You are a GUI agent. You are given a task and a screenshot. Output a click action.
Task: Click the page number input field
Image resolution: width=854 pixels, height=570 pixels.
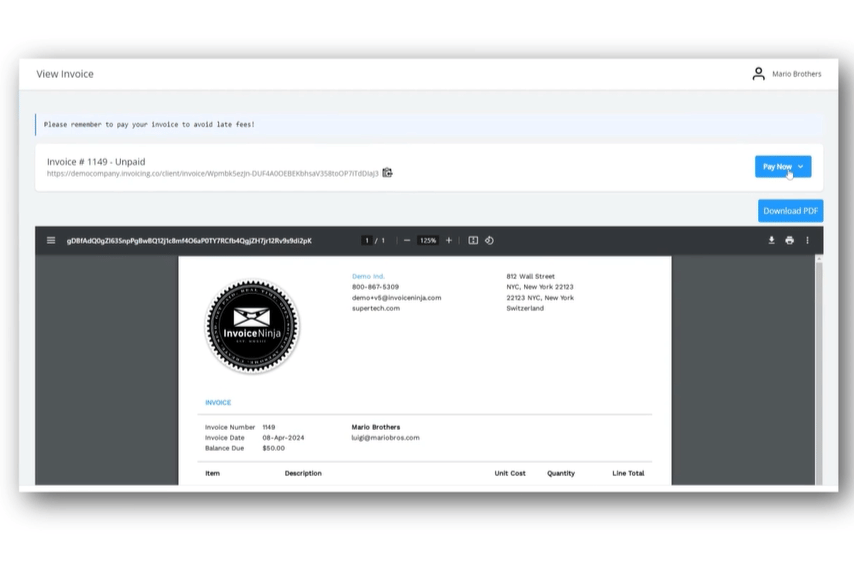(367, 240)
